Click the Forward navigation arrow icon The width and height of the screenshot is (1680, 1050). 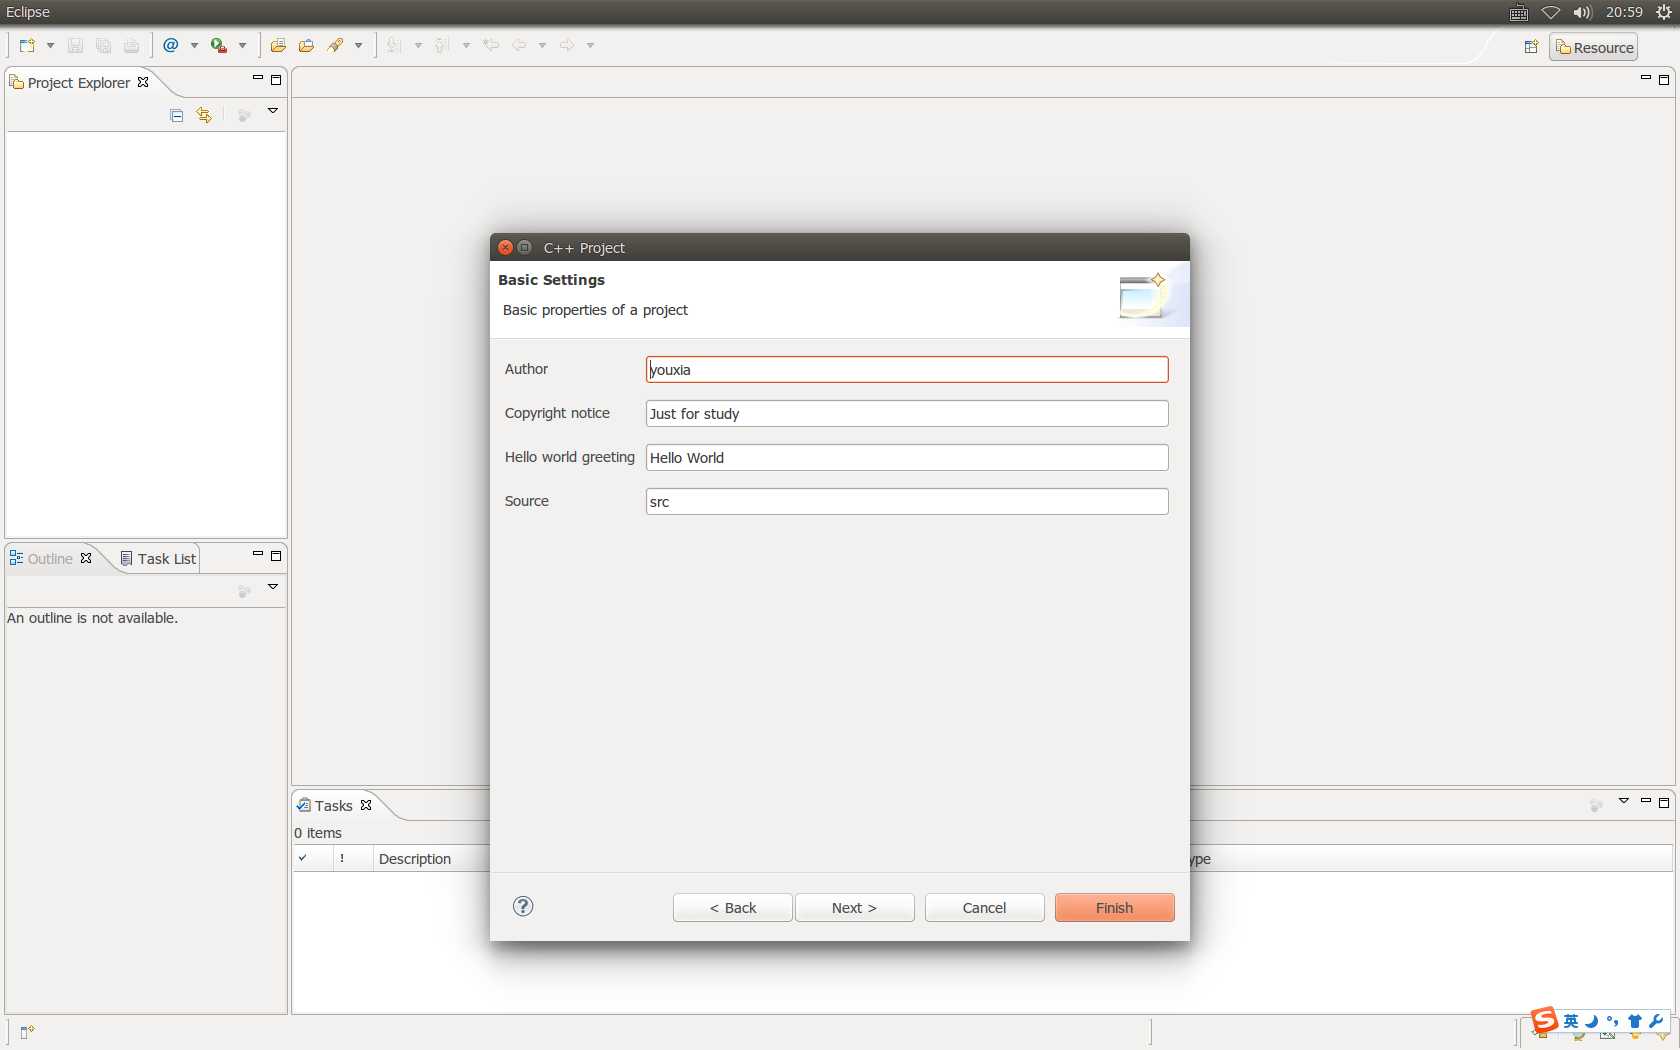pyautogui.click(x=566, y=46)
